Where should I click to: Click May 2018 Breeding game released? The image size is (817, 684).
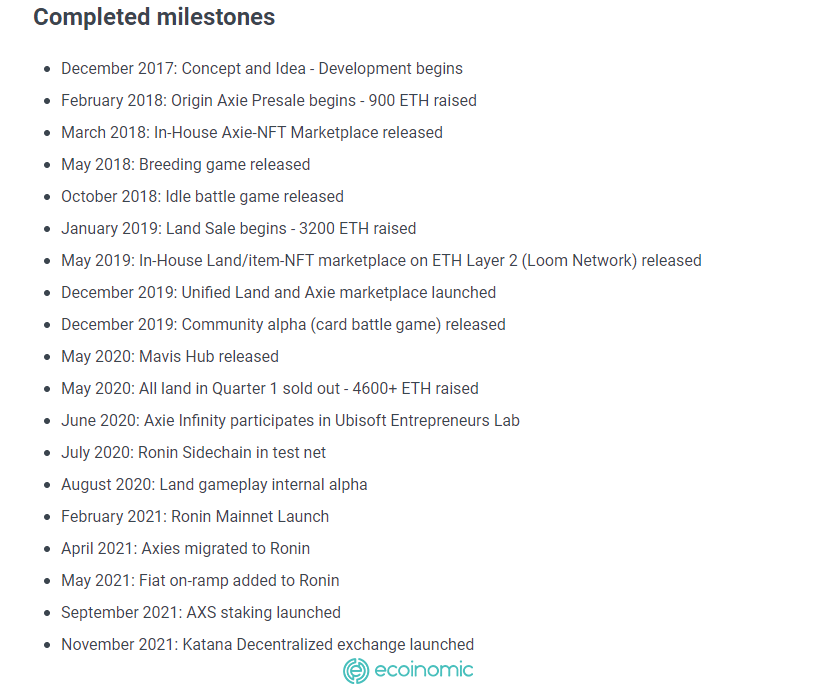[x=185, y=165]
